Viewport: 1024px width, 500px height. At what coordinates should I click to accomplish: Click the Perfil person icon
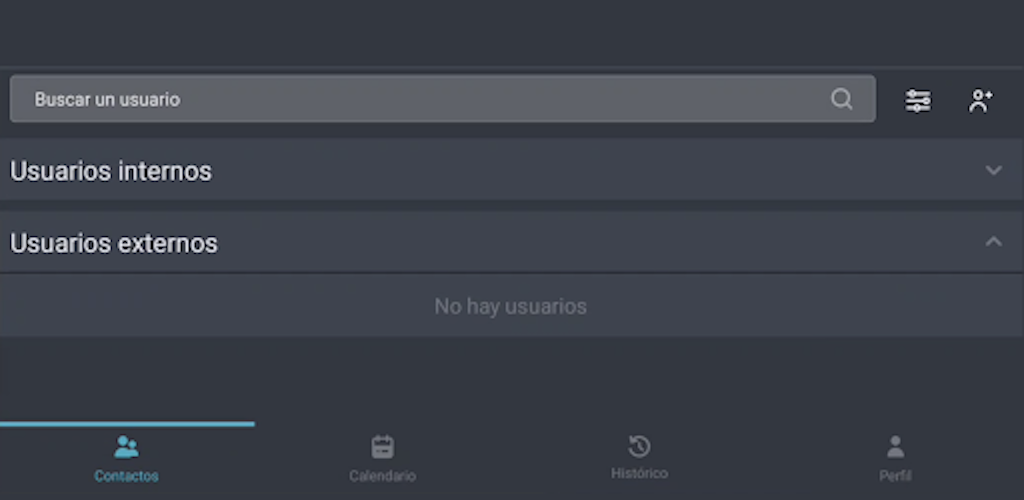(x=895, y=447)
